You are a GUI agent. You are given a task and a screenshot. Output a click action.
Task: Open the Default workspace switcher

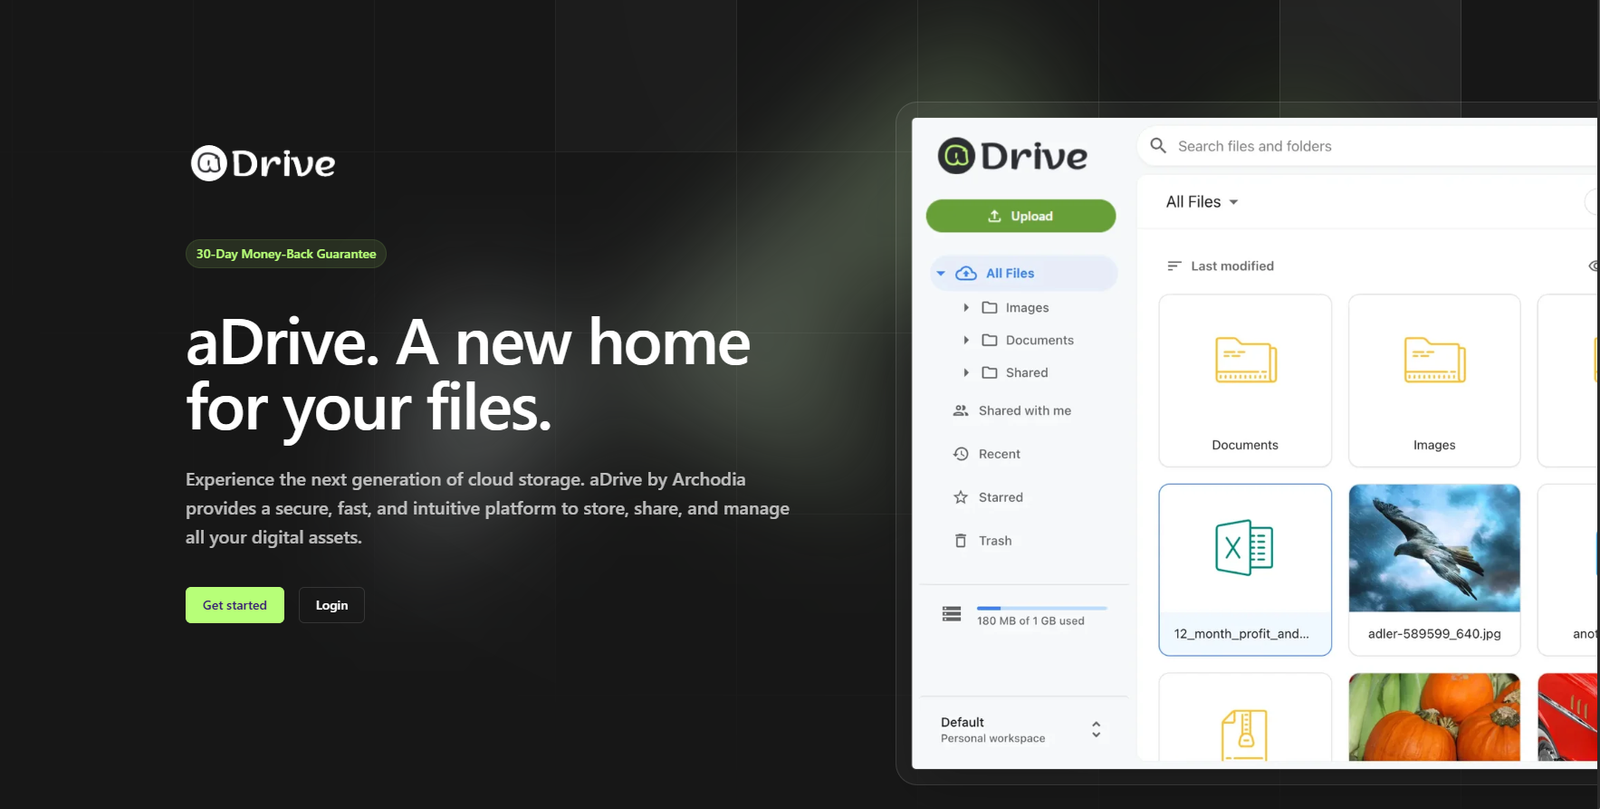[x=1020, y=730]
